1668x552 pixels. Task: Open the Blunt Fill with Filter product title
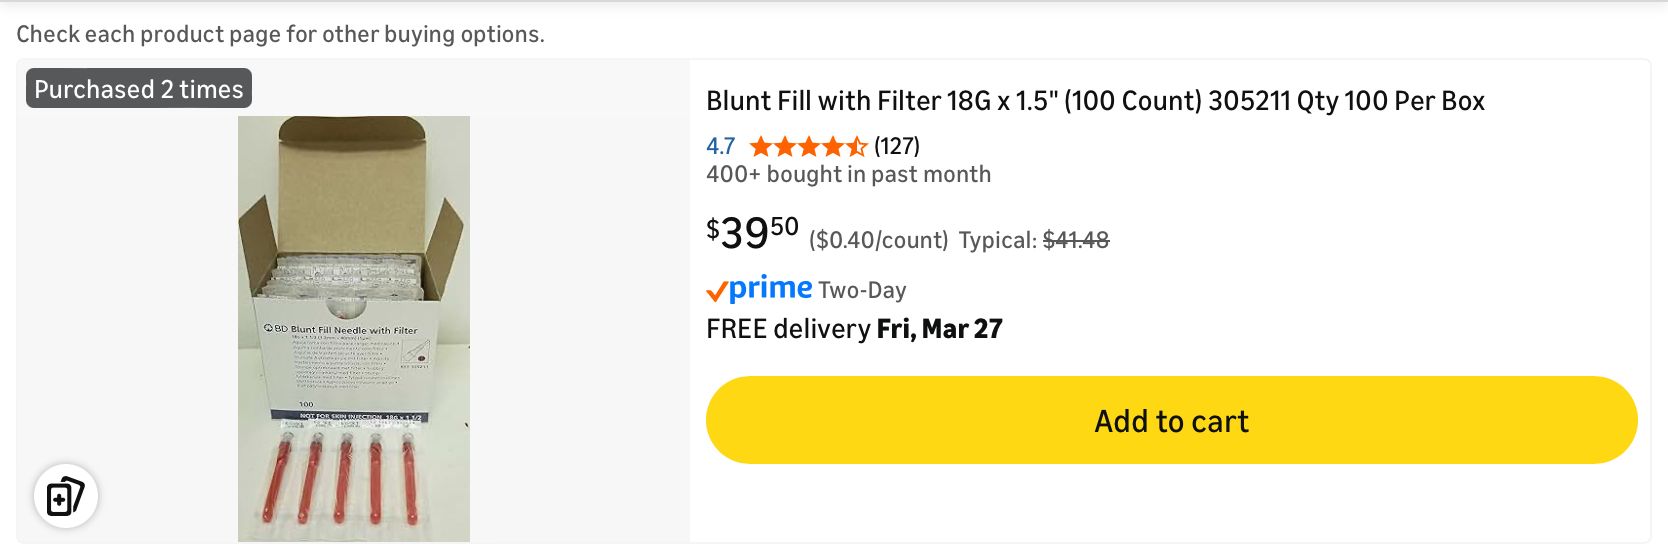(1095, 101)
